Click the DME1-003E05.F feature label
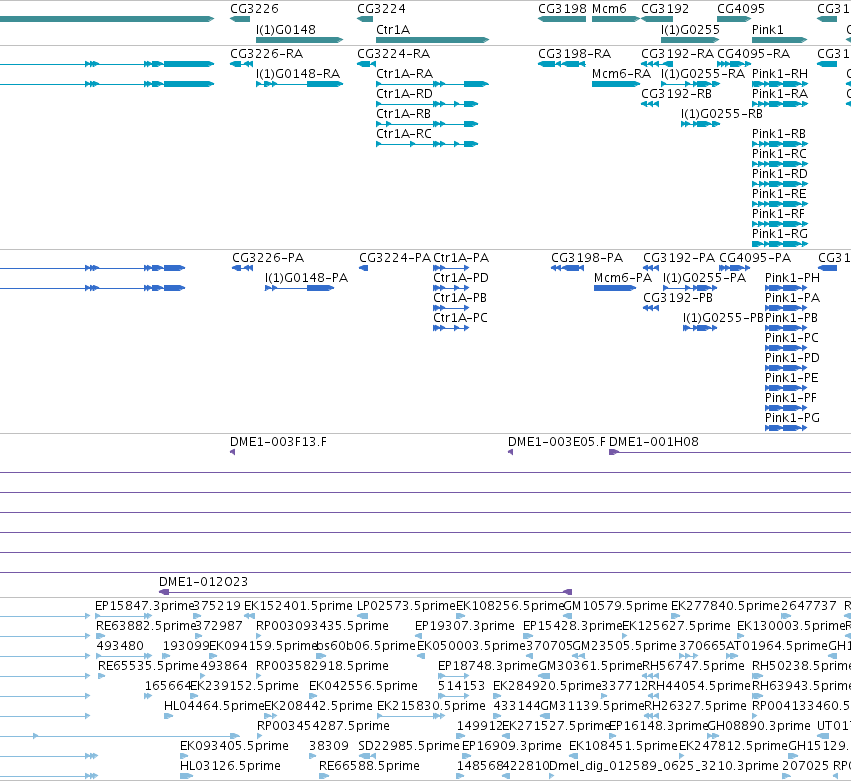This screenshot has width=851, height=781. [557, 442]
